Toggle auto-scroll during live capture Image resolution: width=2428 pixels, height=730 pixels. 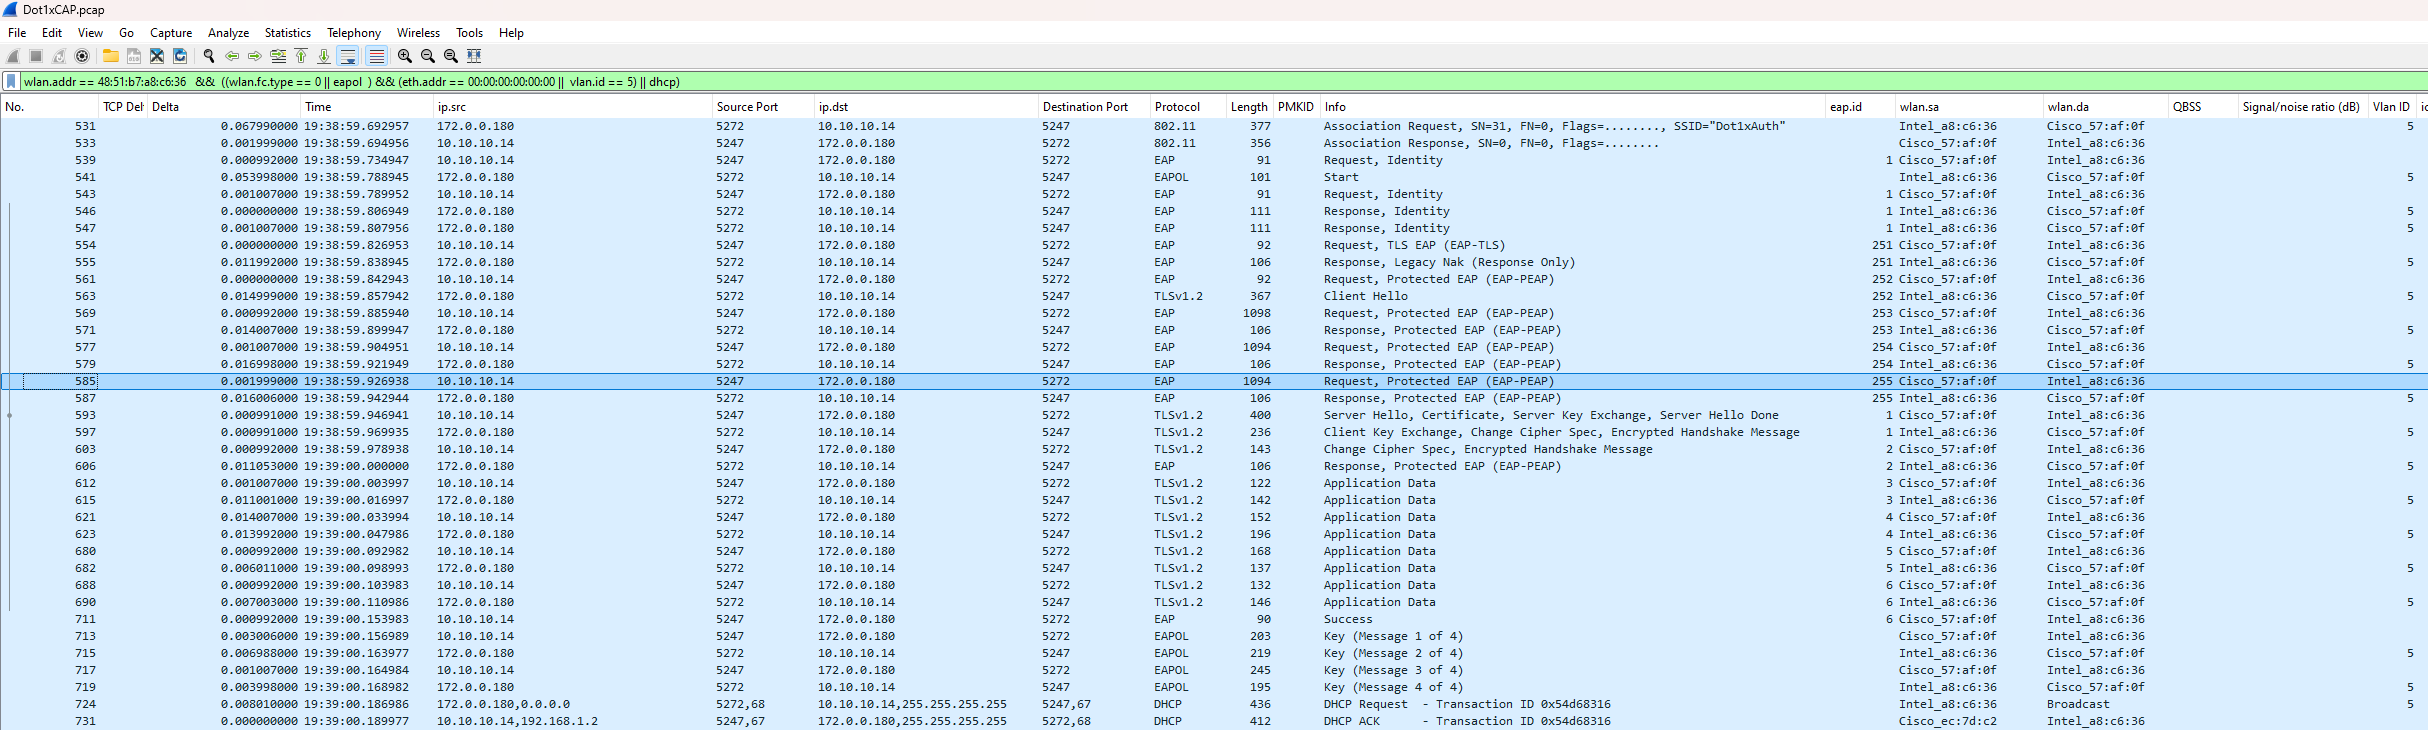348,56
